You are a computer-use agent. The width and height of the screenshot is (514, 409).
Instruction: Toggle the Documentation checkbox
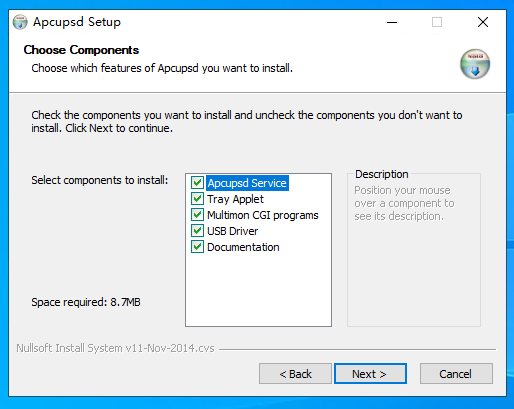click(x=197, y=247)
